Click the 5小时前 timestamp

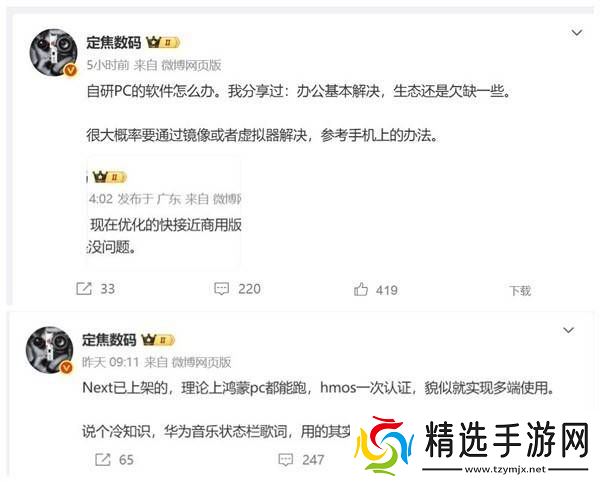[108, 65]
